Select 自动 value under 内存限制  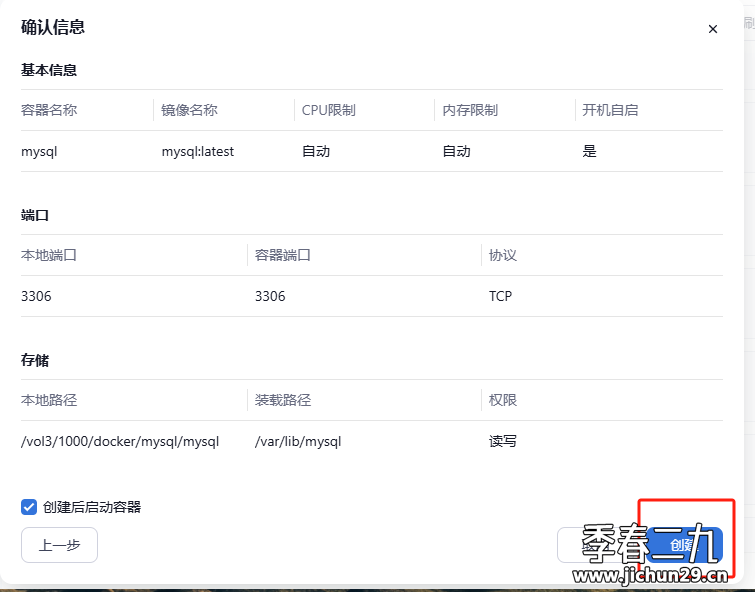click(x=456, y=151)
